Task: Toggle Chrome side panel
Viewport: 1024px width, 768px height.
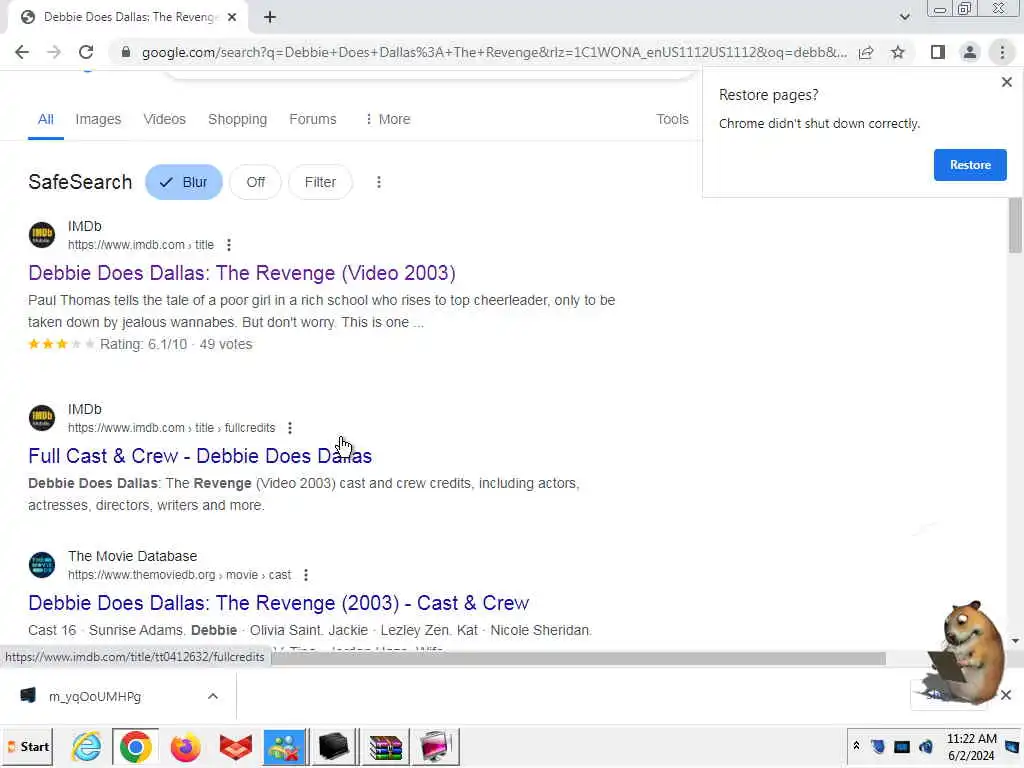Action: pyautogui.click(x=938, y=52)
